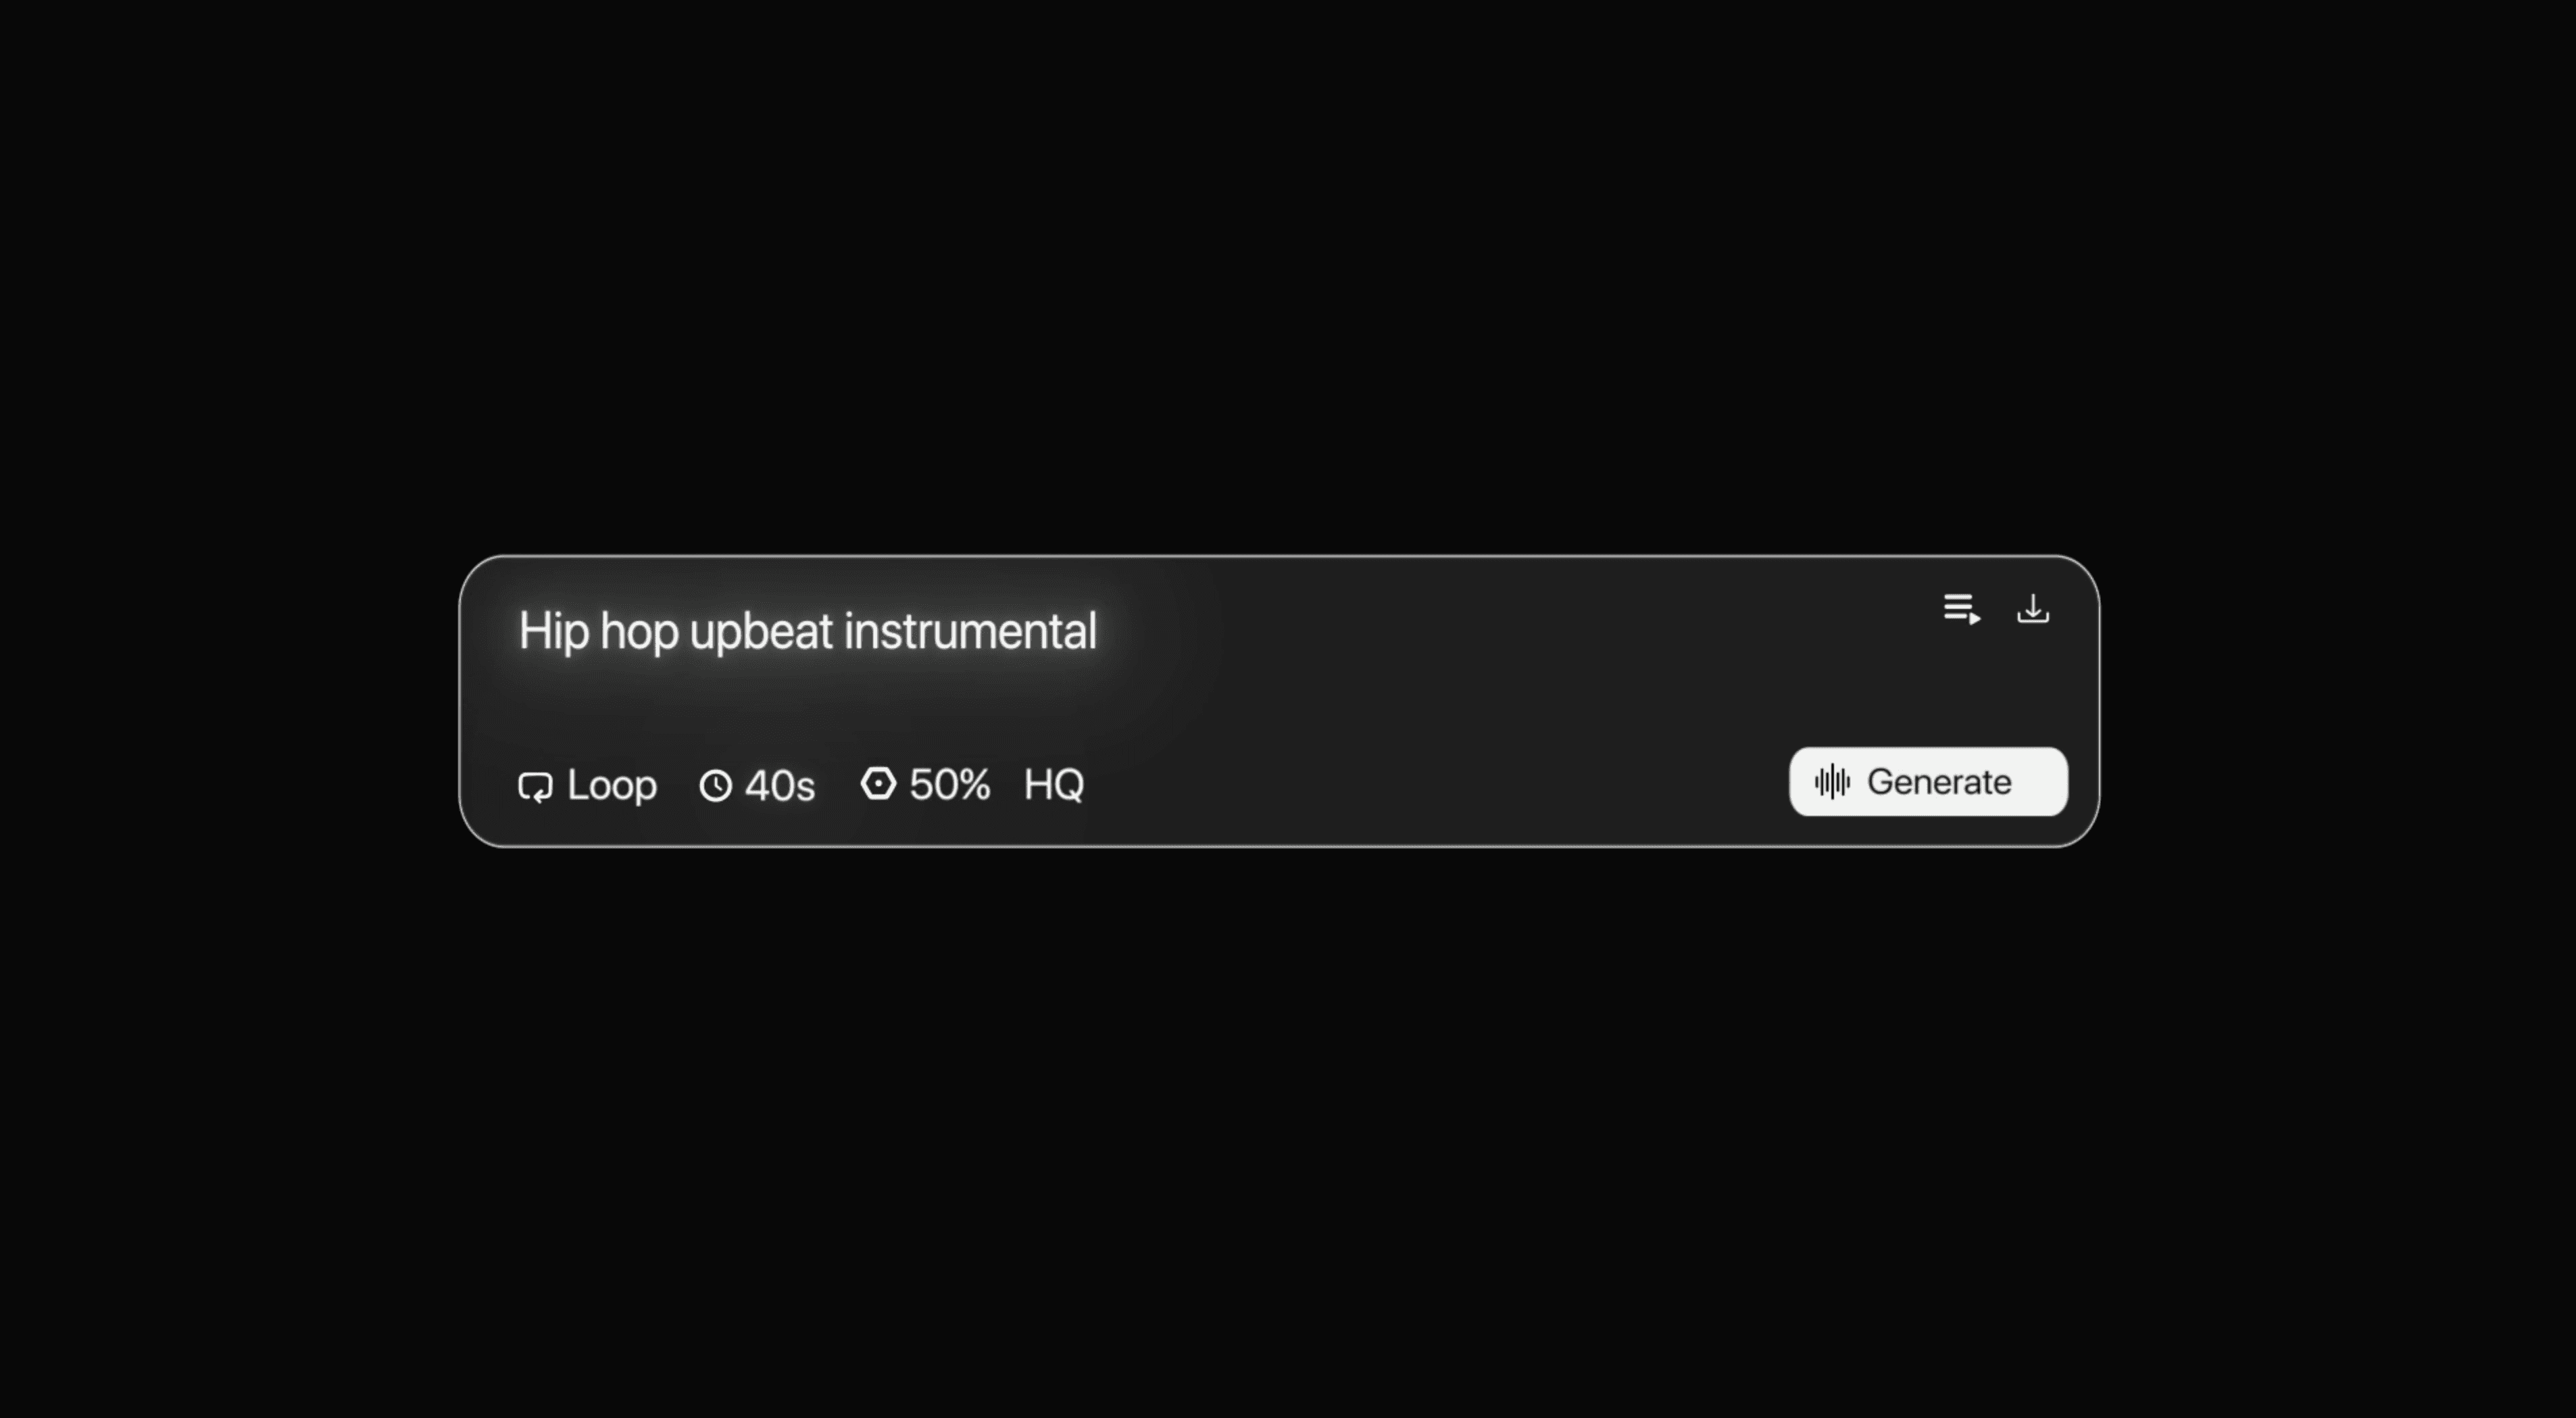Place cursor on the word instrumental

970,632
